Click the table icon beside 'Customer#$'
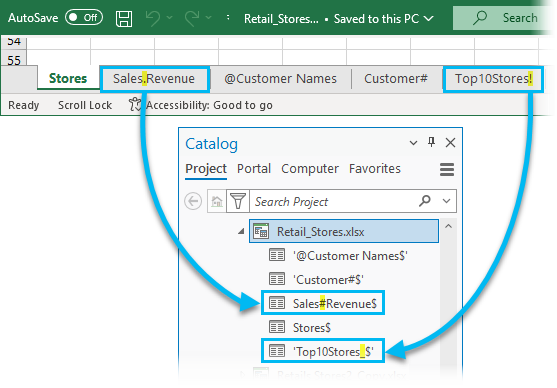The image size is (557, 388). (277, 279)
